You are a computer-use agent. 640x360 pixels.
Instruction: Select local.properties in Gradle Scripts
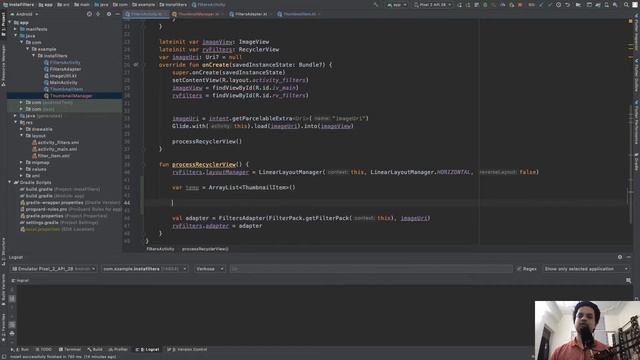pyautogui.click(x=42, y=229)
